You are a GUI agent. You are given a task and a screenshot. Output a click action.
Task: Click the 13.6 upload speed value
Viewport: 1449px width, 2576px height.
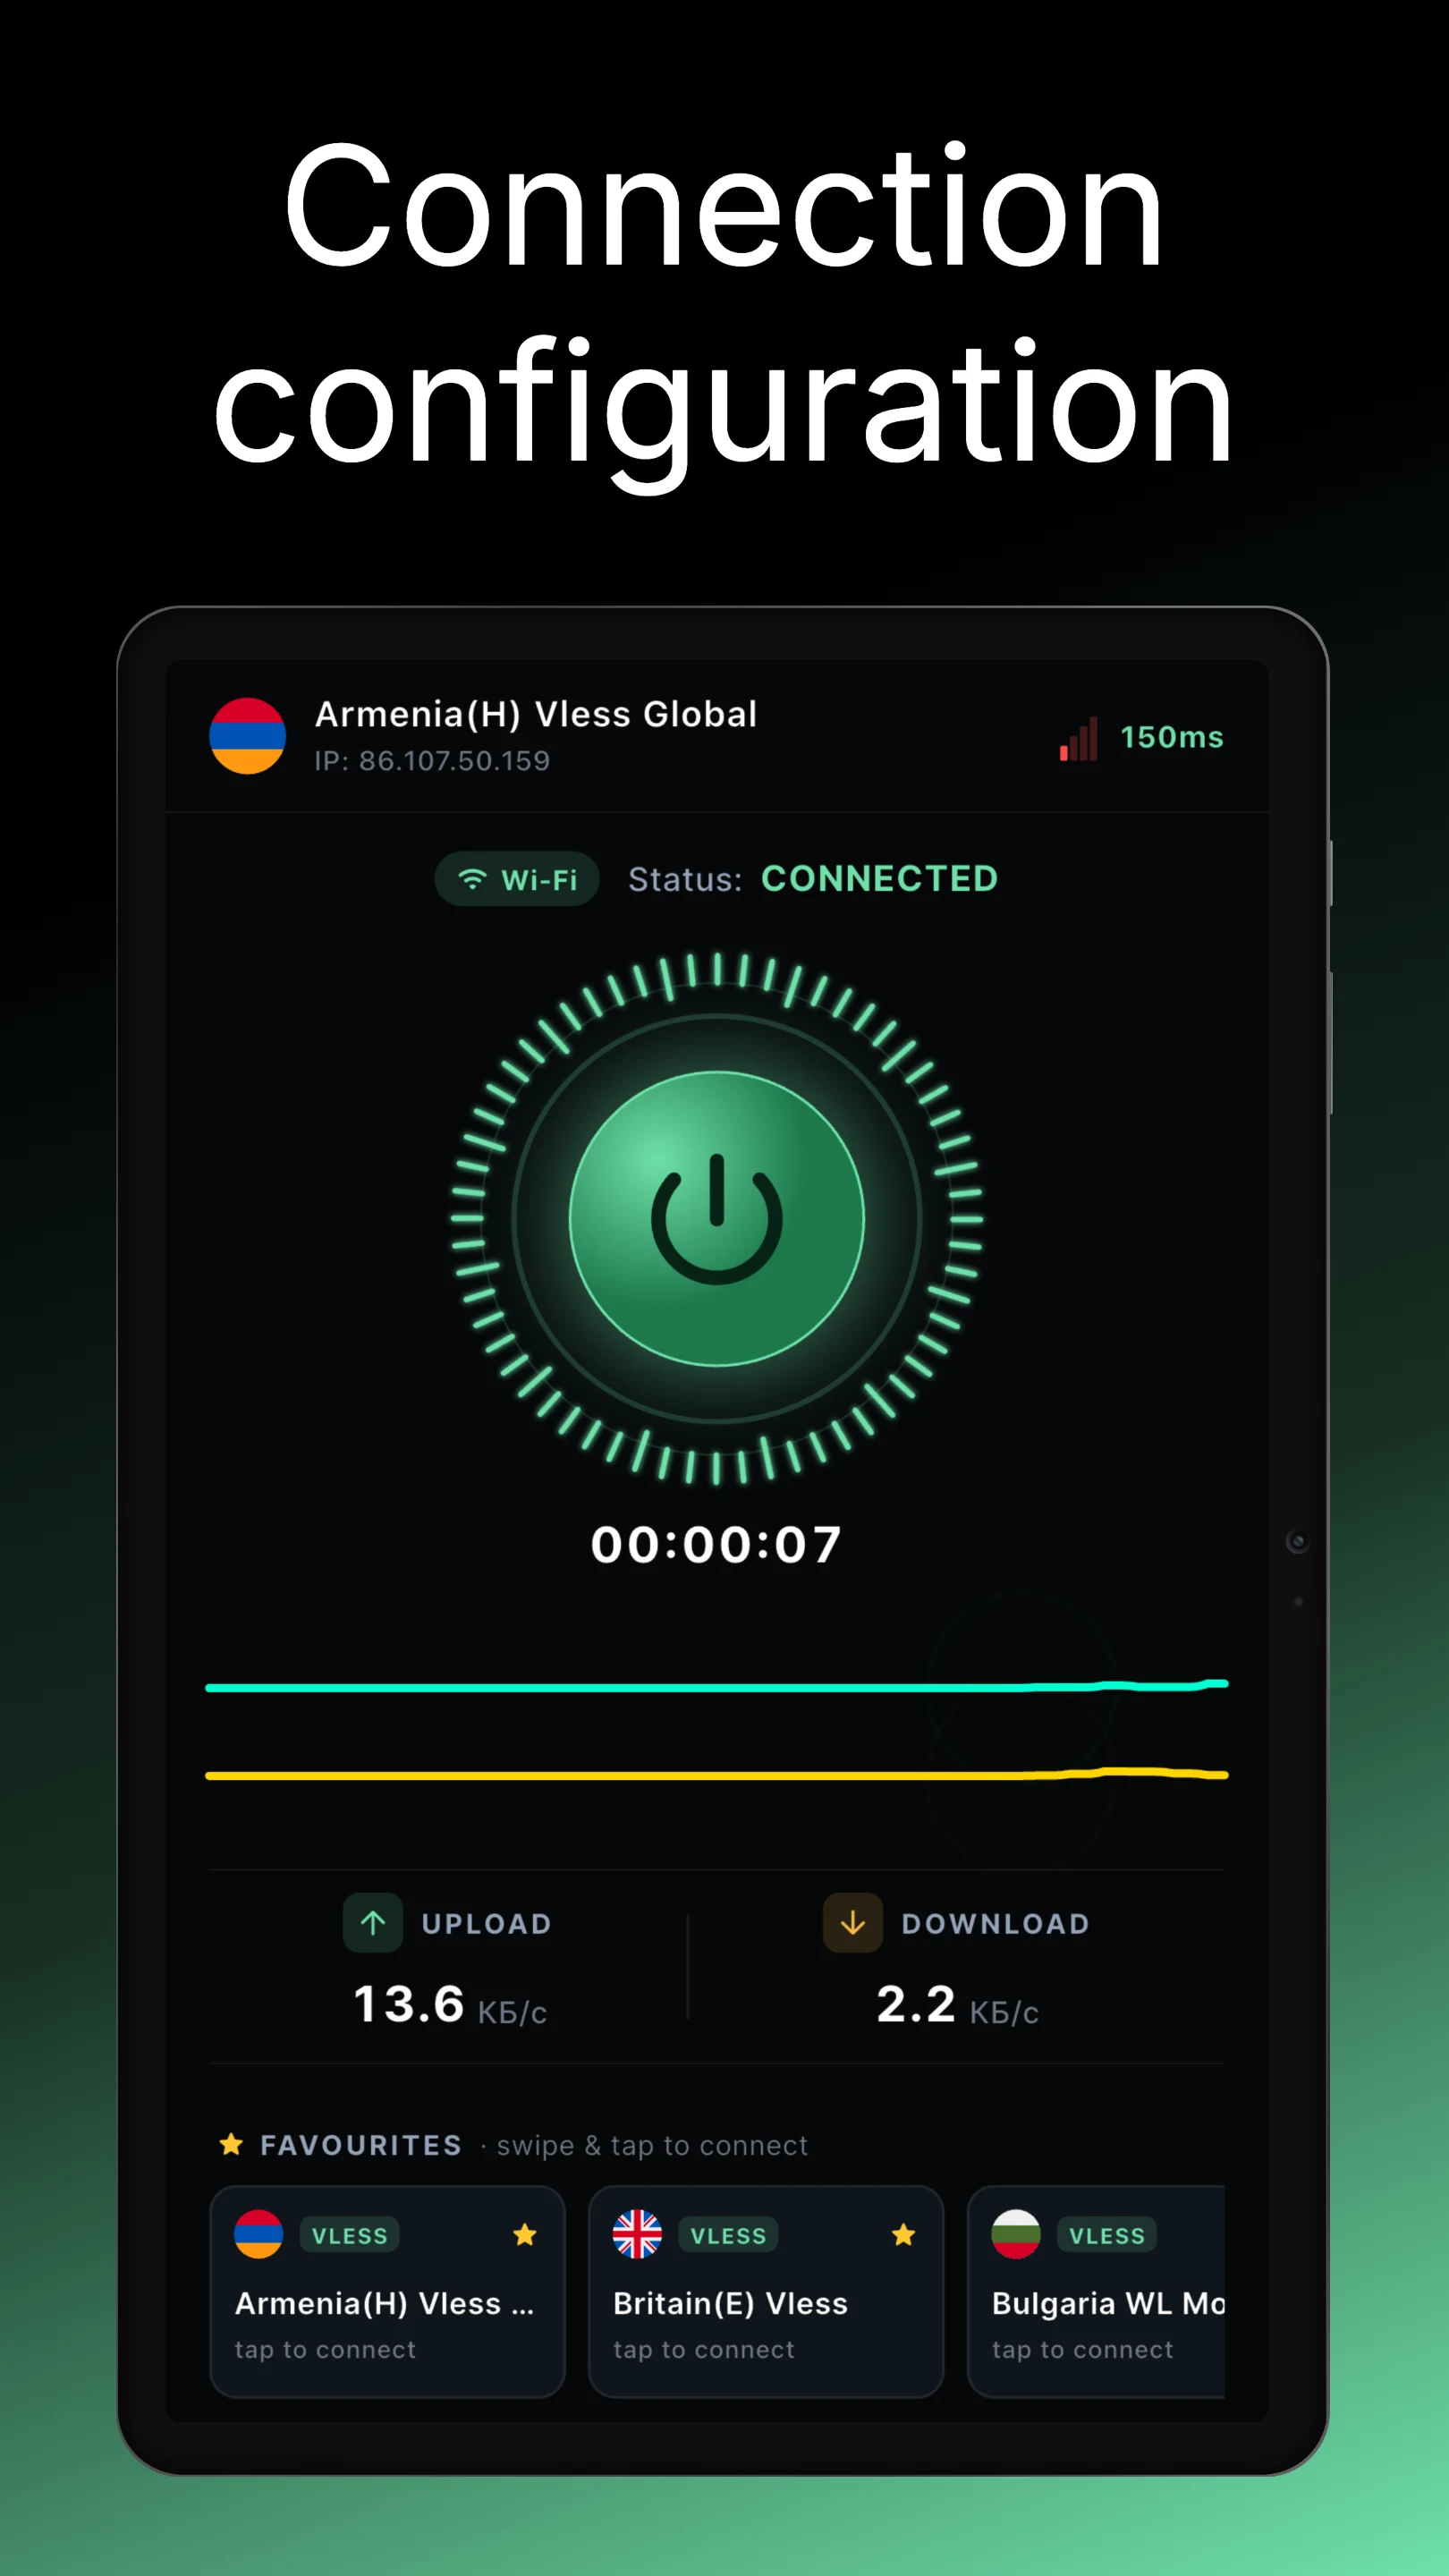click(x=409, y=2005)
